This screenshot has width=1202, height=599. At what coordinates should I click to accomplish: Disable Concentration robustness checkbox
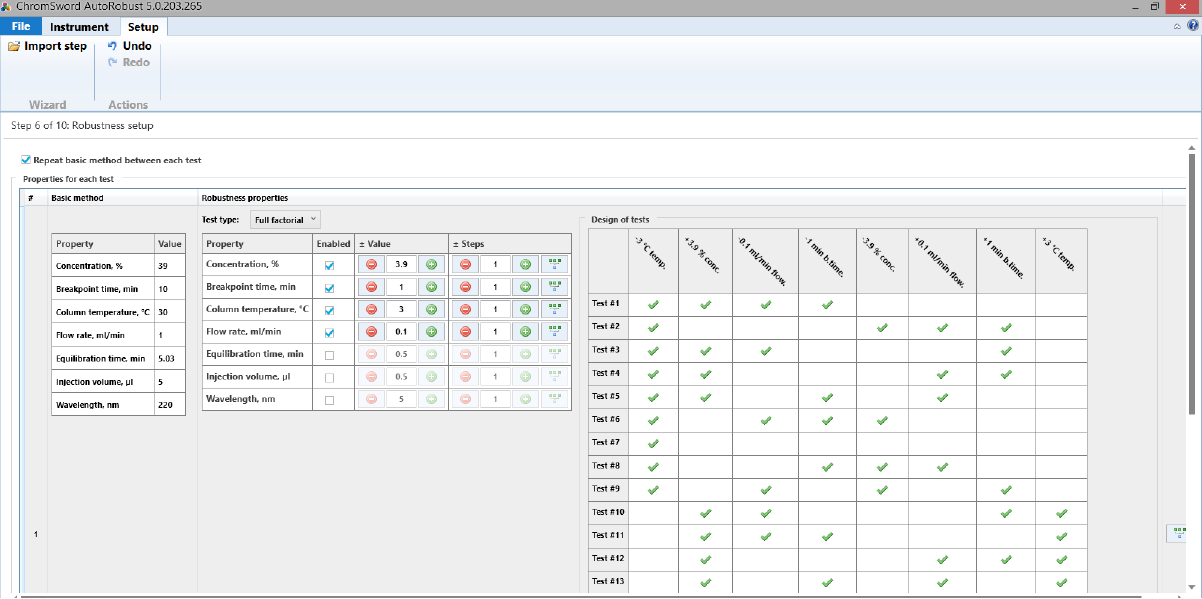(329, 266)
